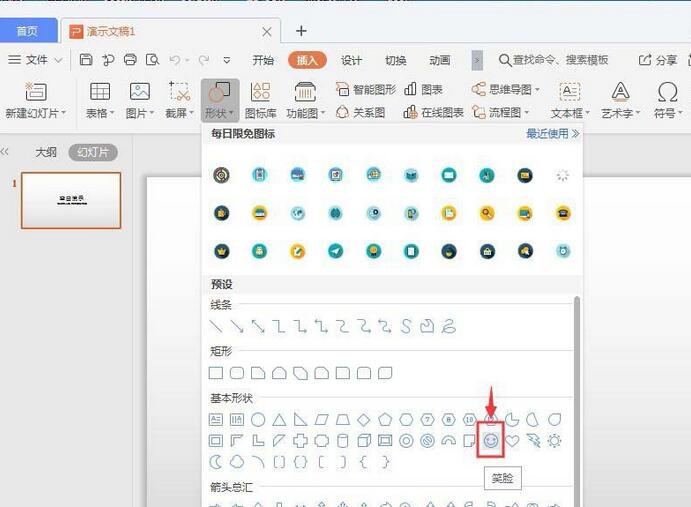Open the 图片 picture dropdown
The width and height of the screenshot is (691, 507).
(x=140, y=101)
